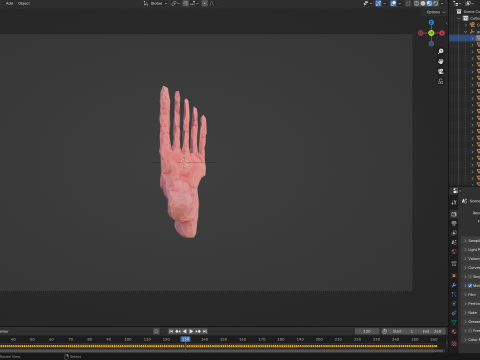
Task: Open the Render properties tab icon
Action: click(454, 214)
